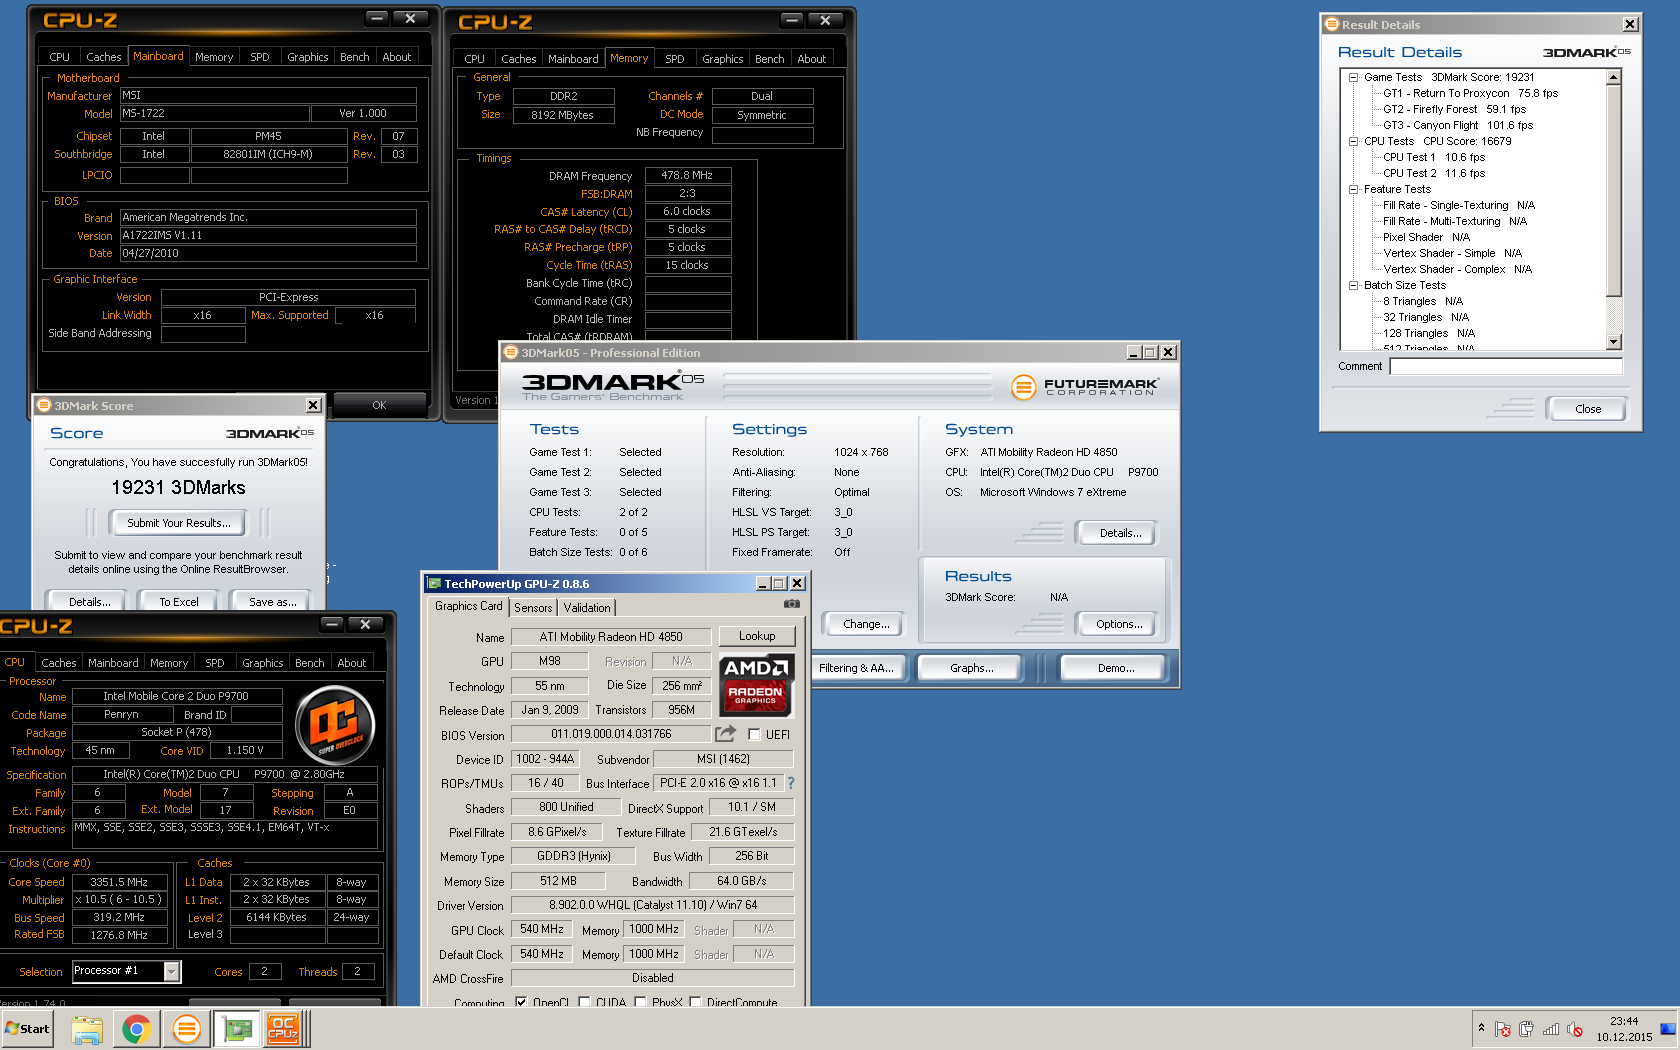Open SPD tab in the Memory CPU-Z window
This screenshot has width=1680, height=1050.
(x=675, y=59)
